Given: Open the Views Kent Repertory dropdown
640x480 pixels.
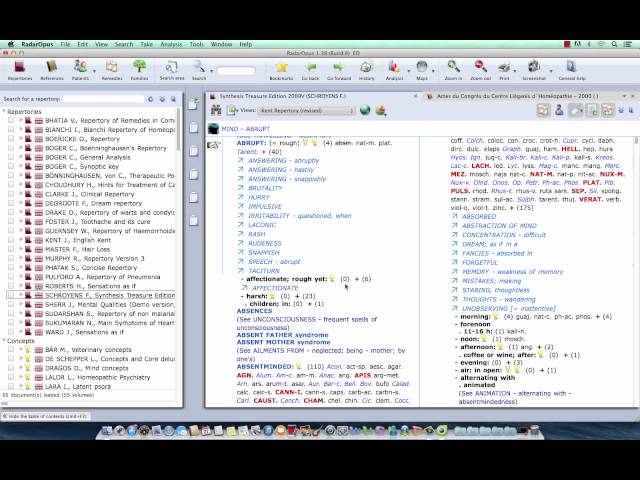Looking at the screenshot, I should (306, 110).
